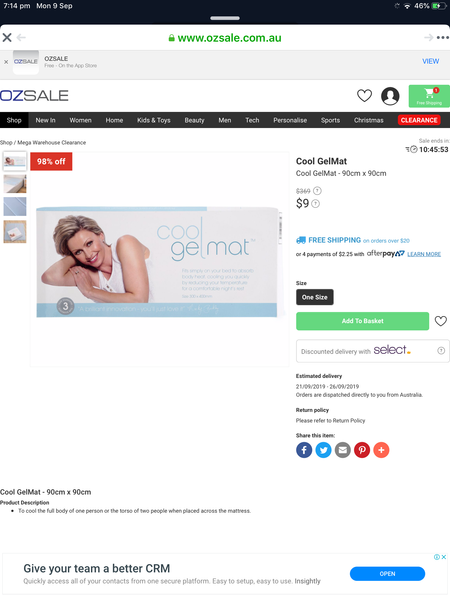Screen dimensions: 450x600
Task: Share item on Pinterest
Action: (x=362, y=450)
